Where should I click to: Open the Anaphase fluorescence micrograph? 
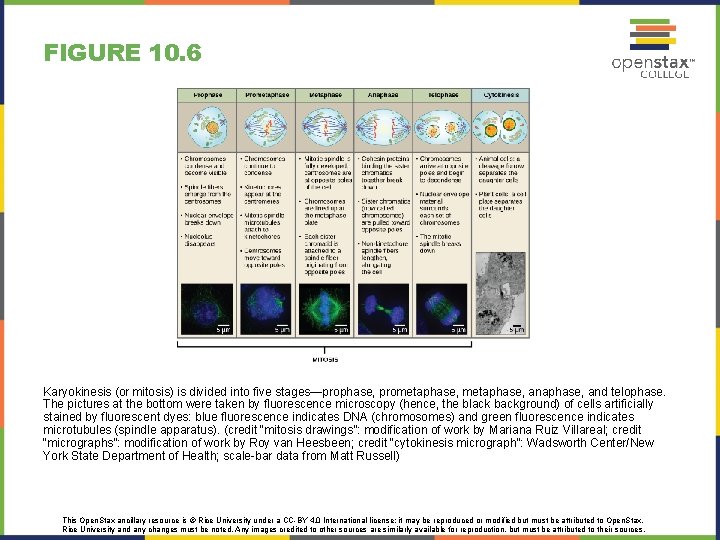[383, 309]
